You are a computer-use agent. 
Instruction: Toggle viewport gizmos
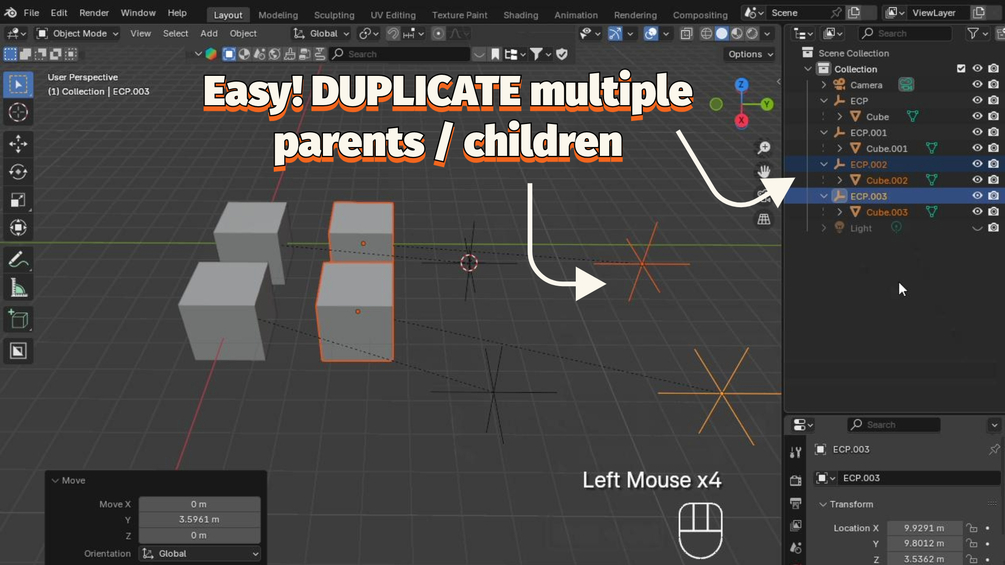pos(615,33)
